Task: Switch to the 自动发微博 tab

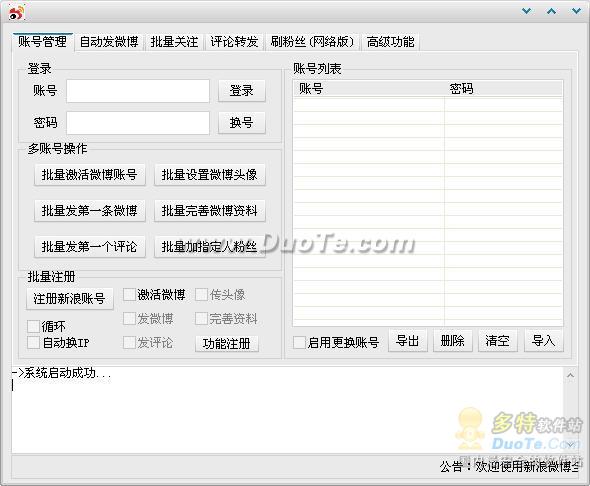Action: point(109,42)
